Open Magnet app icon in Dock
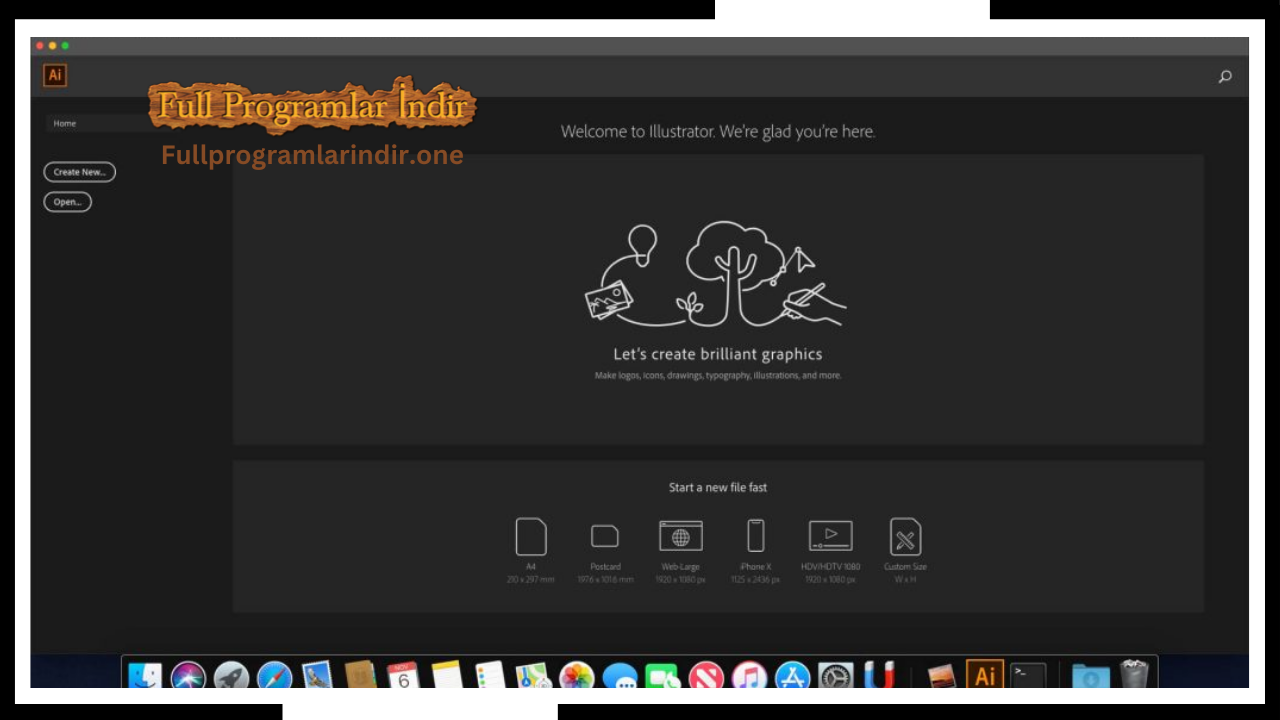The width and height of the screenshot is (1280, 720). (879, 675)
